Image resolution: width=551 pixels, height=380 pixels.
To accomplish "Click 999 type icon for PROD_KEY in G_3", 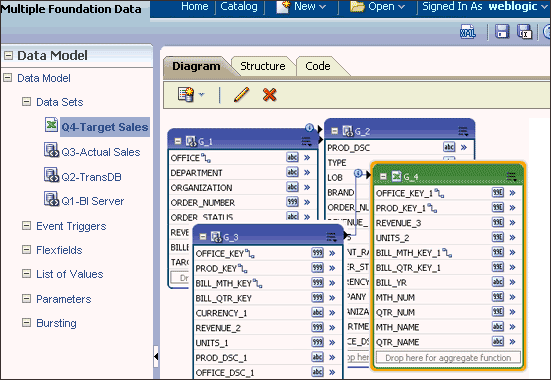I will 317,268.
